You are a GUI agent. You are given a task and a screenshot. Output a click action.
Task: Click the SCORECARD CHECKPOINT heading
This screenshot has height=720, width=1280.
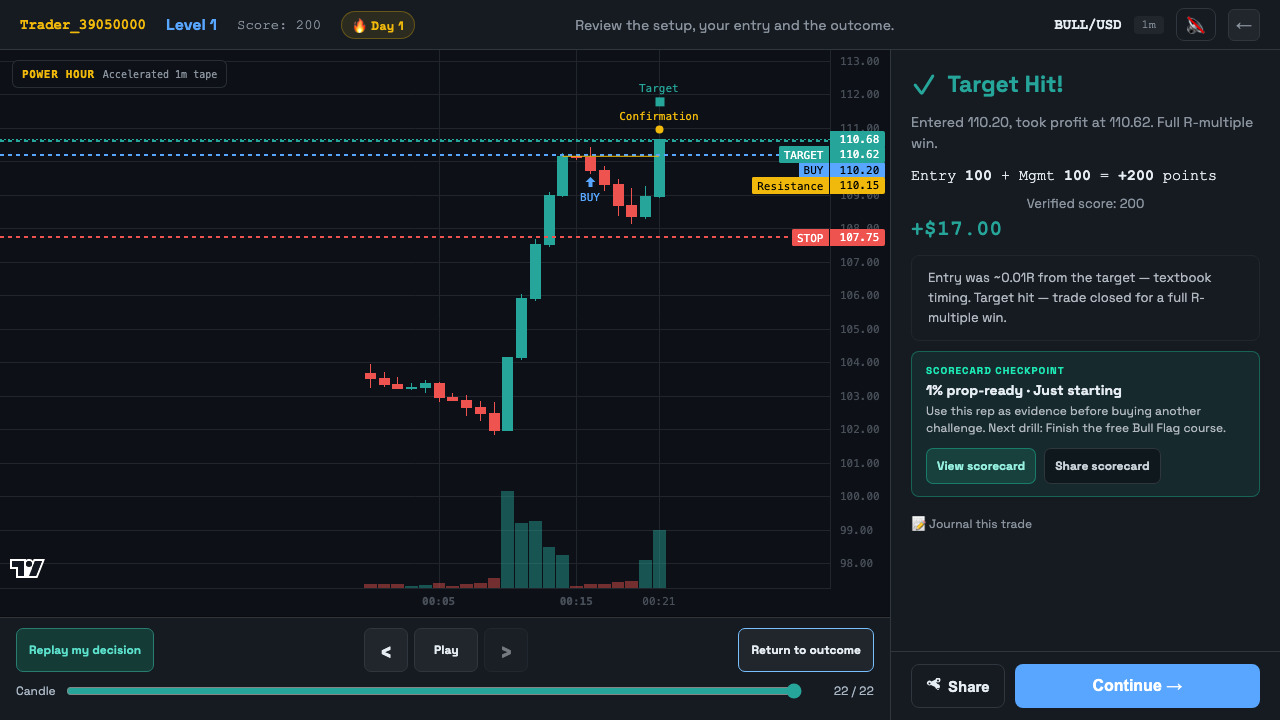995,371
